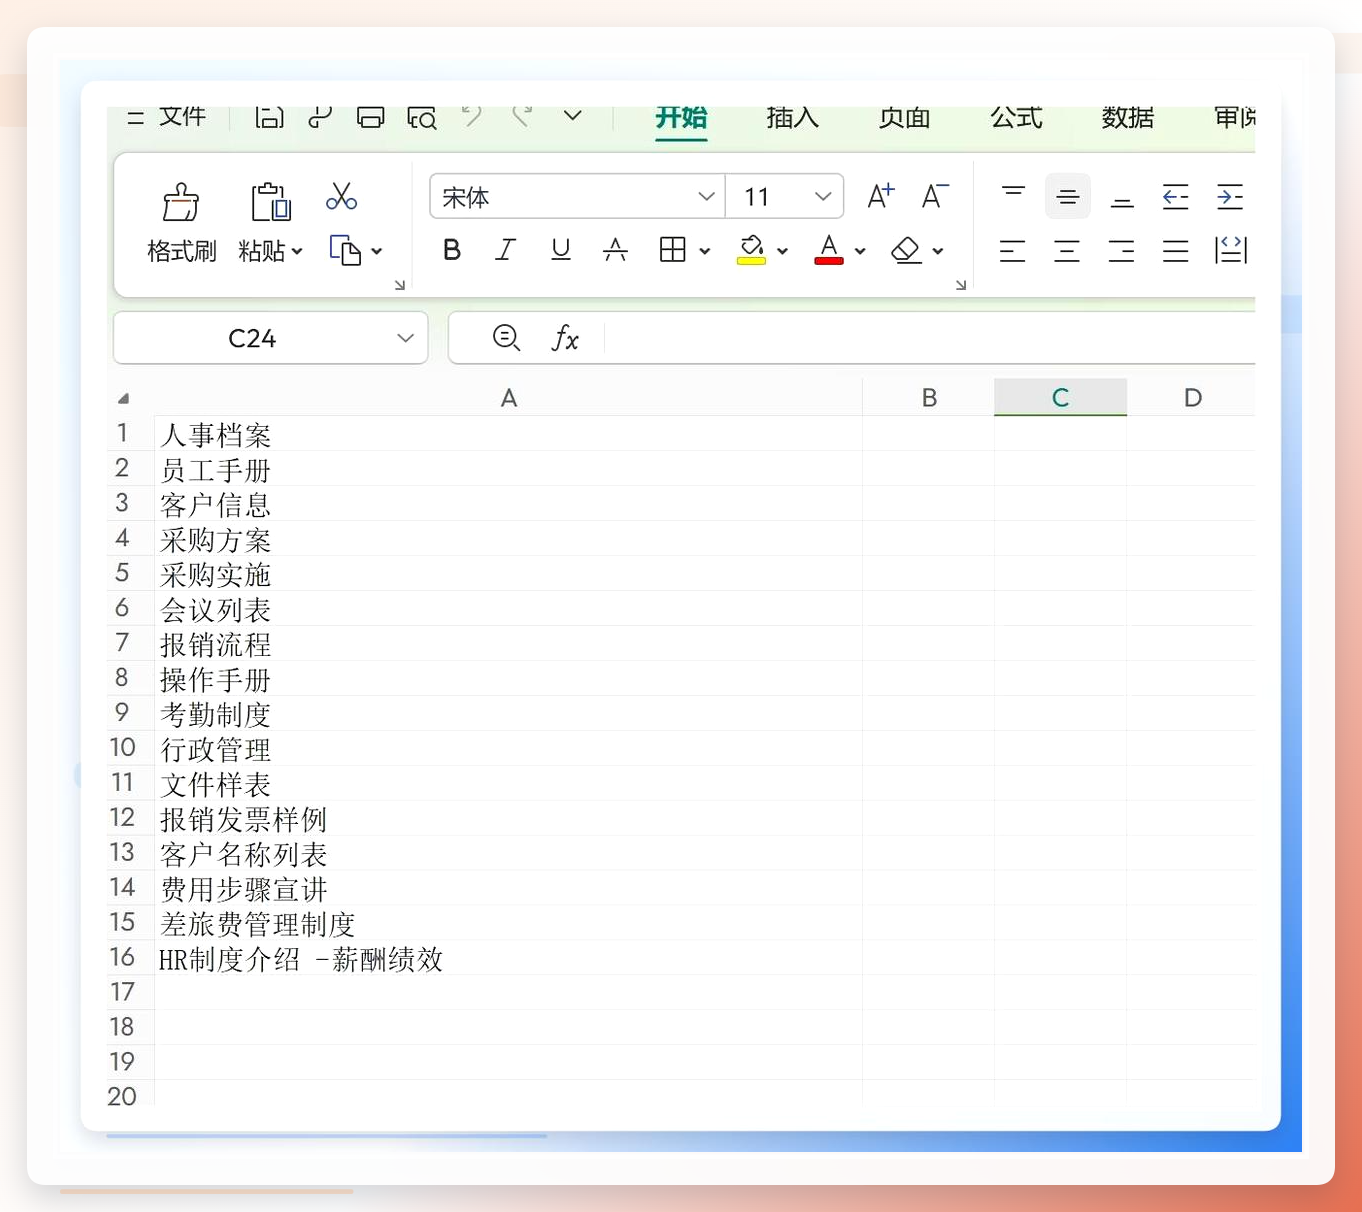Click the Print Preview icon
This screenshot has width=1362, height=1212.
click(422, 118)
